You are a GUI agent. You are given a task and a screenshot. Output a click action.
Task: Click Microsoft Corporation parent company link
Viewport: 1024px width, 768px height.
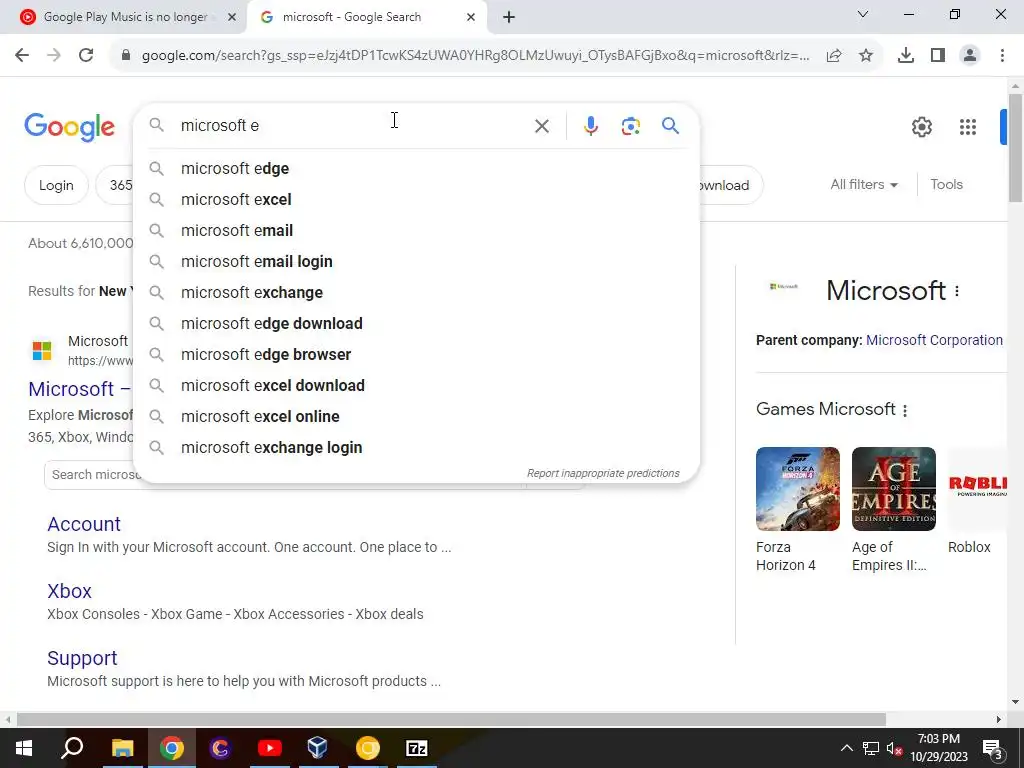(934, 340)
